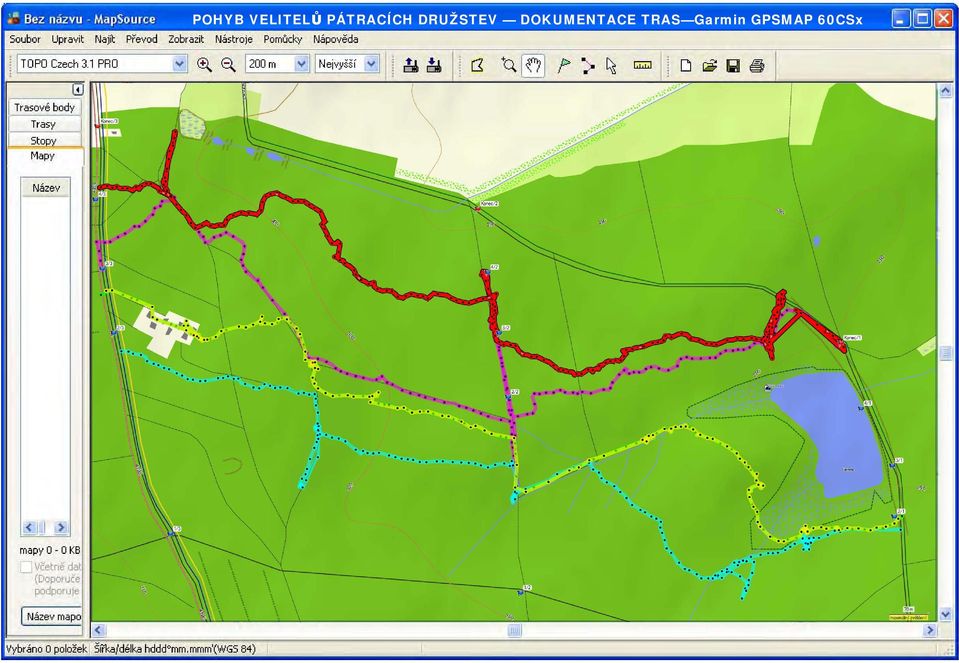The image size is (959, 663).
Task: Open the Nástroje menu
Action: click(234, 39)
